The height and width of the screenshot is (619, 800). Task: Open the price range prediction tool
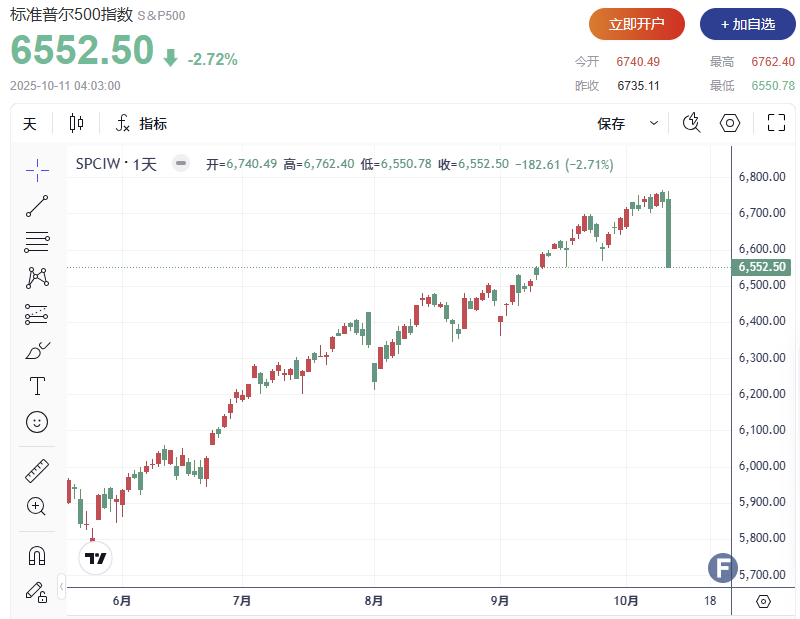pyautogui.click(x=37, y=314)
